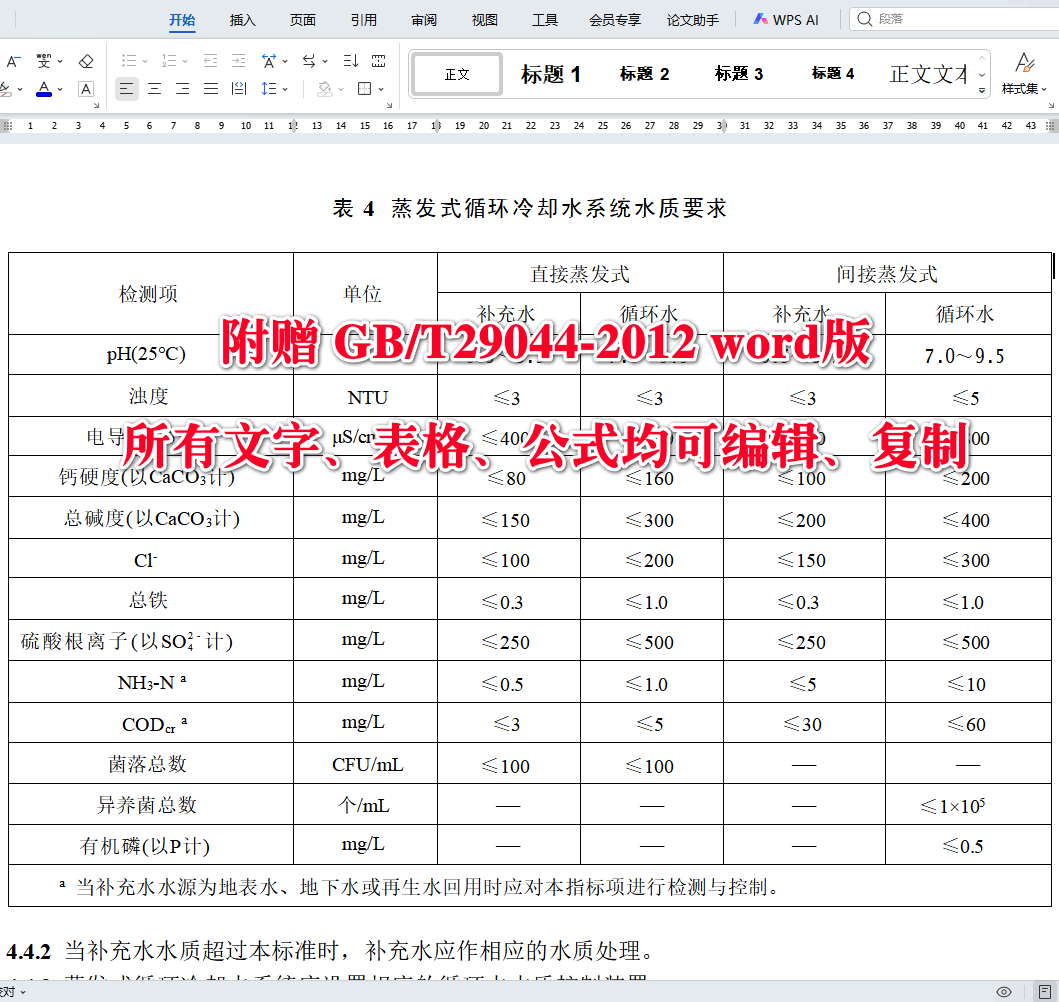This screenshot has height=1002, width=1059.
Task: Switch to the 开始 tab
Action: pos(182,20)
